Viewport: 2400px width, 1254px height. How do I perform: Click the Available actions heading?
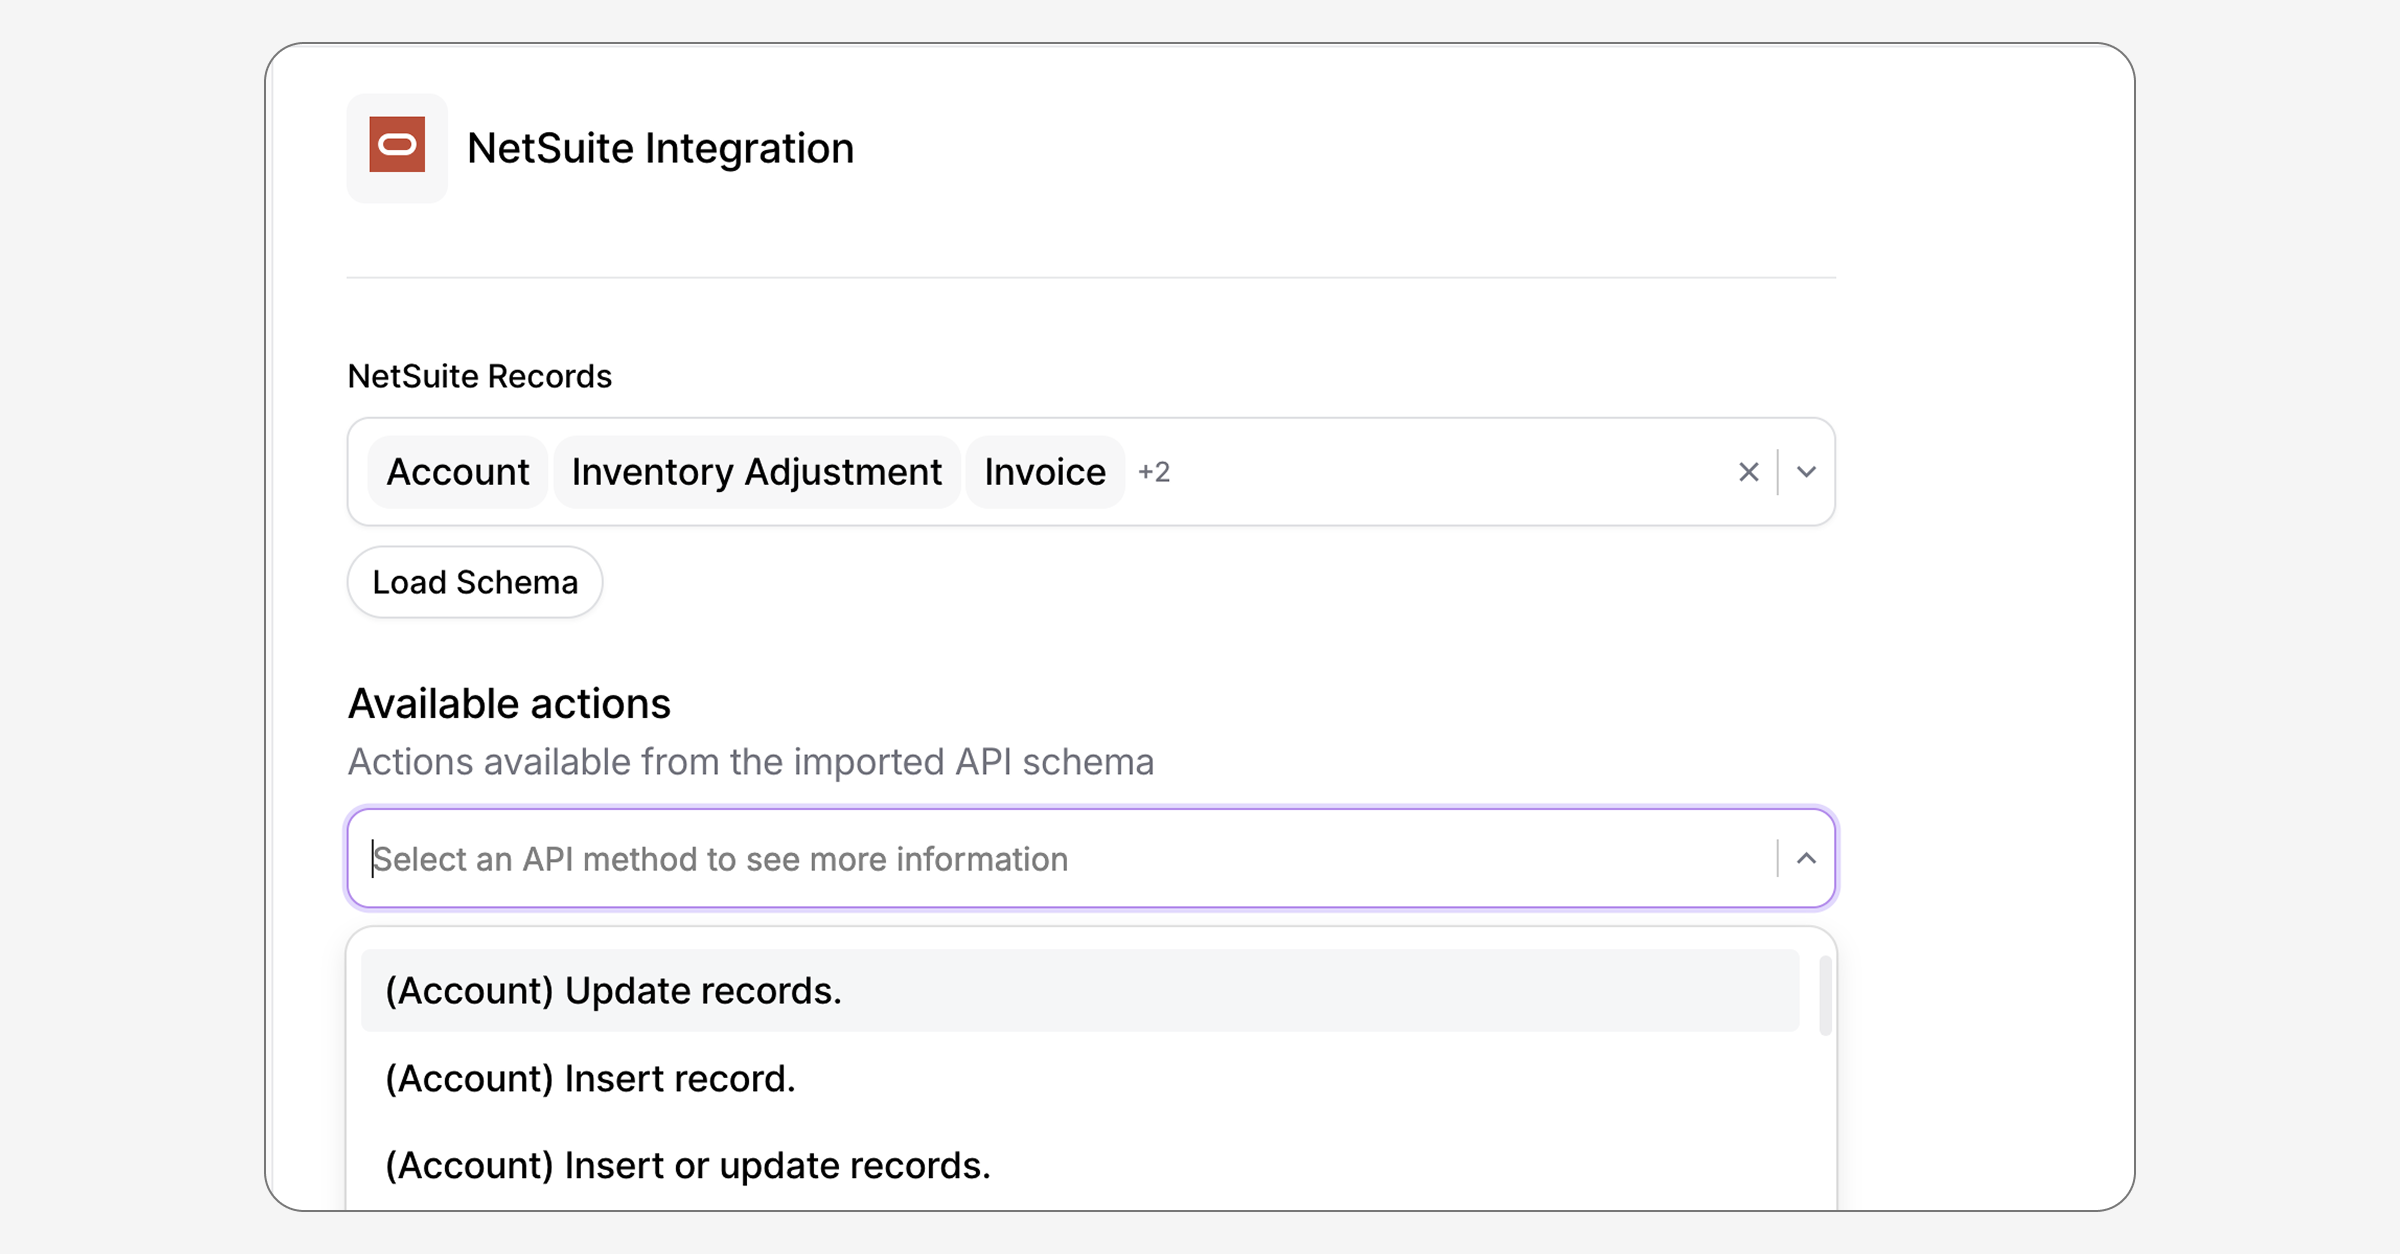tap(509, 704)
